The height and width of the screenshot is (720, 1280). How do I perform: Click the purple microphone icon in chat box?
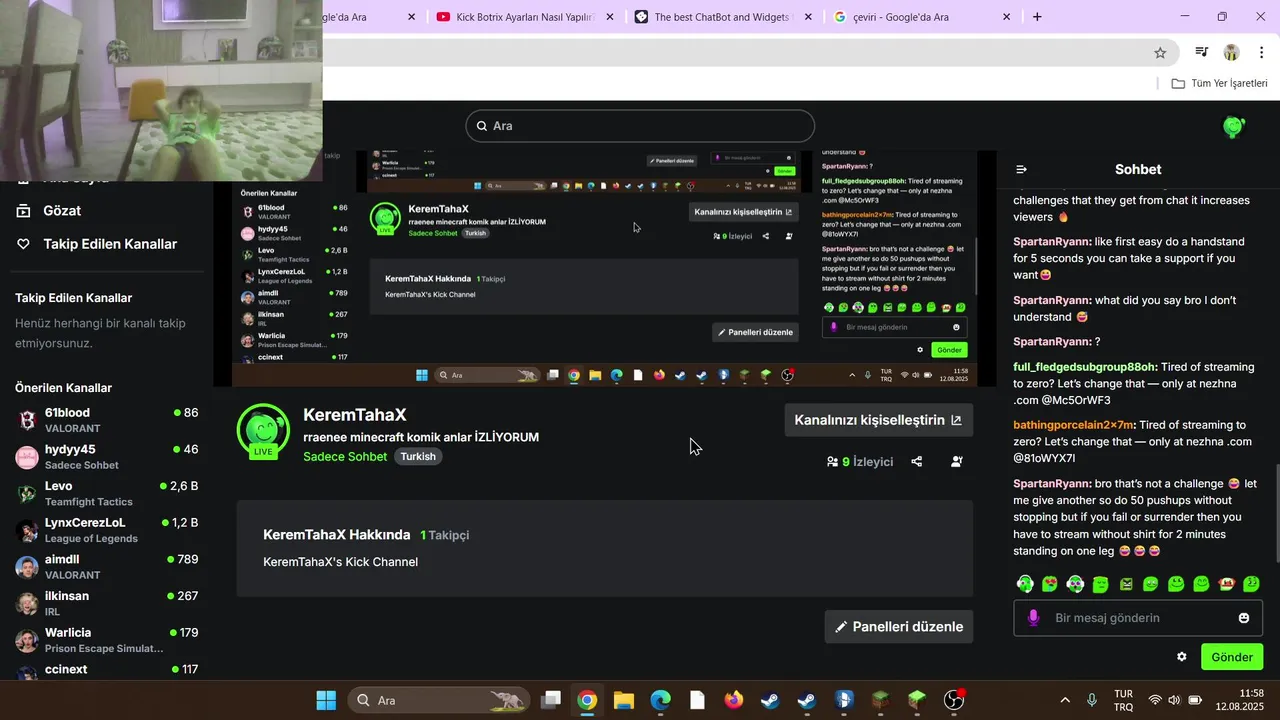(x=1034, y=618)
